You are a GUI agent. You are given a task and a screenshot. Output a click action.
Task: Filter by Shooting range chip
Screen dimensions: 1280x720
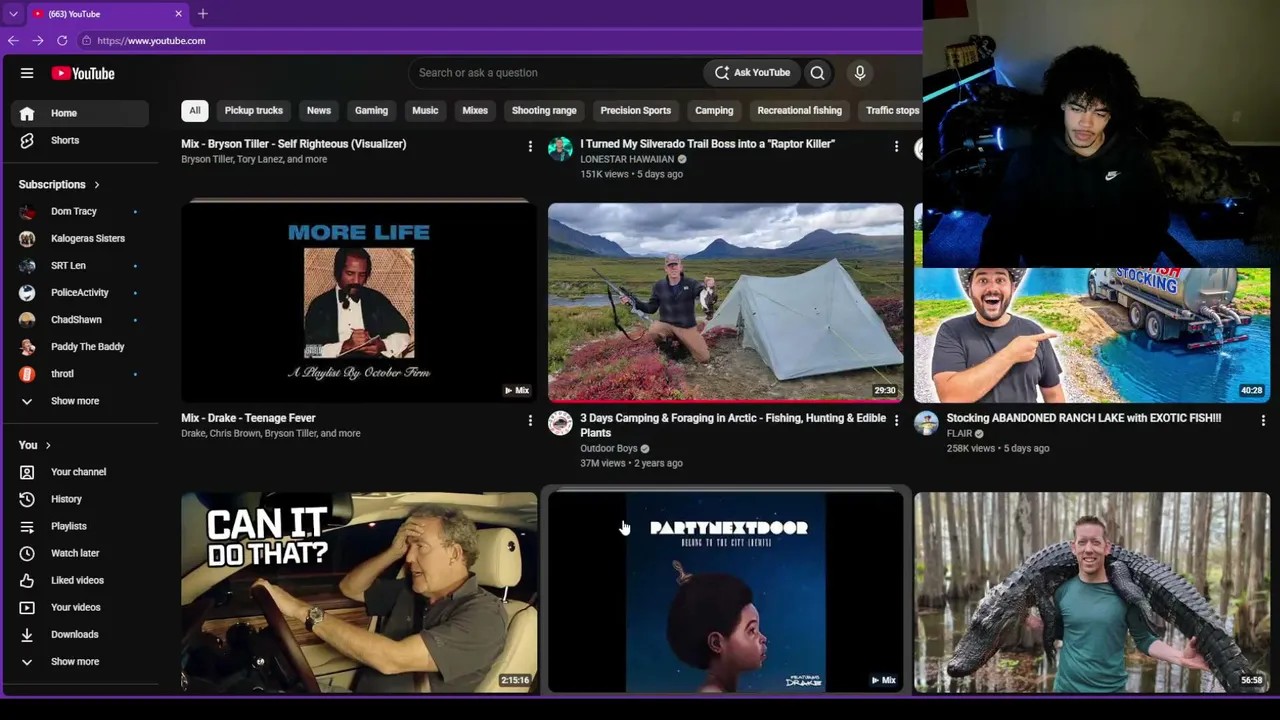[x=544, y=110]
